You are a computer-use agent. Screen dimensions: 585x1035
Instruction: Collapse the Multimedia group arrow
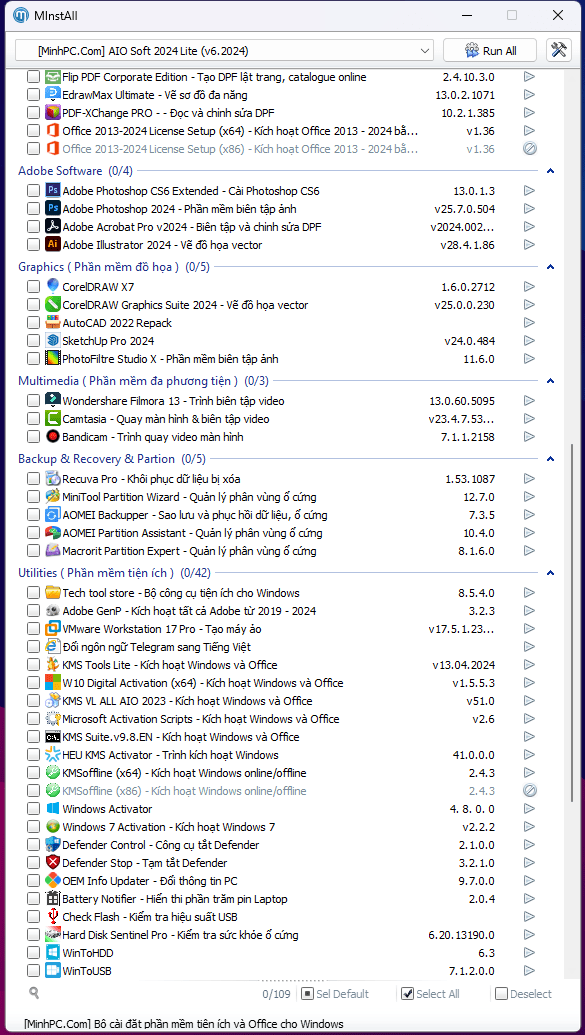click(551, 381)
